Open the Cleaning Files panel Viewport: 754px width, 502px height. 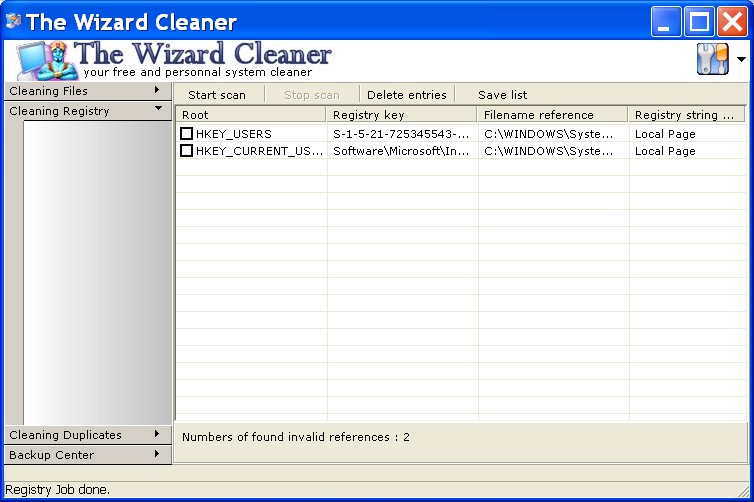[88, 91]
